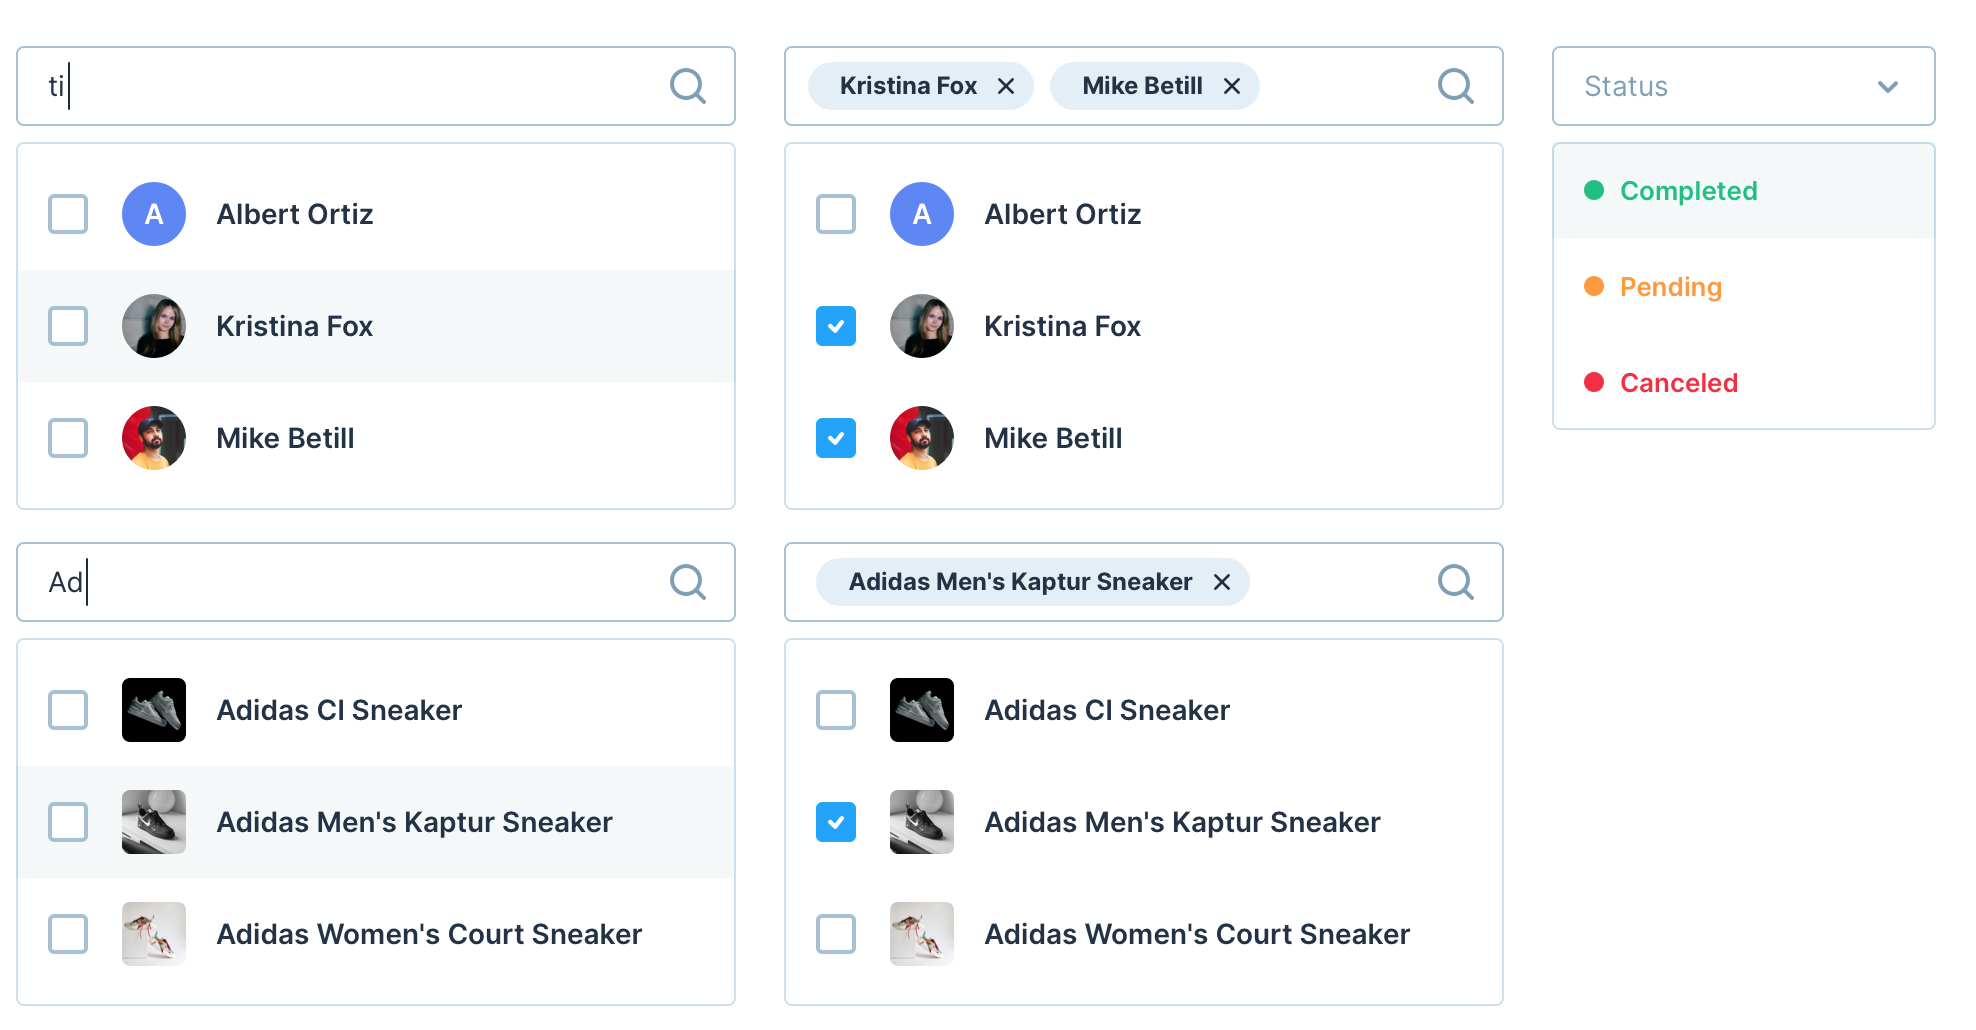Remove Adidas Men's Kaptur Sneaker tag

[1222, 582]
